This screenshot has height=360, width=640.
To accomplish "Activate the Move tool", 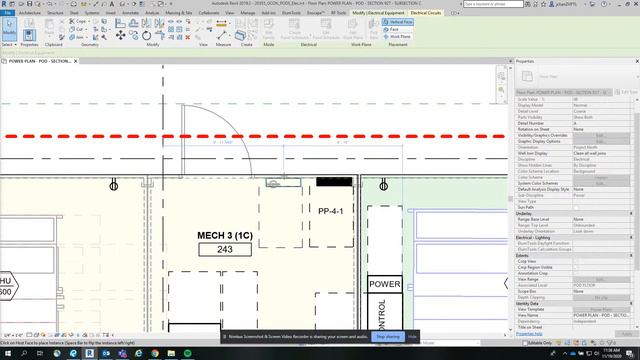I will click(120, 36).
